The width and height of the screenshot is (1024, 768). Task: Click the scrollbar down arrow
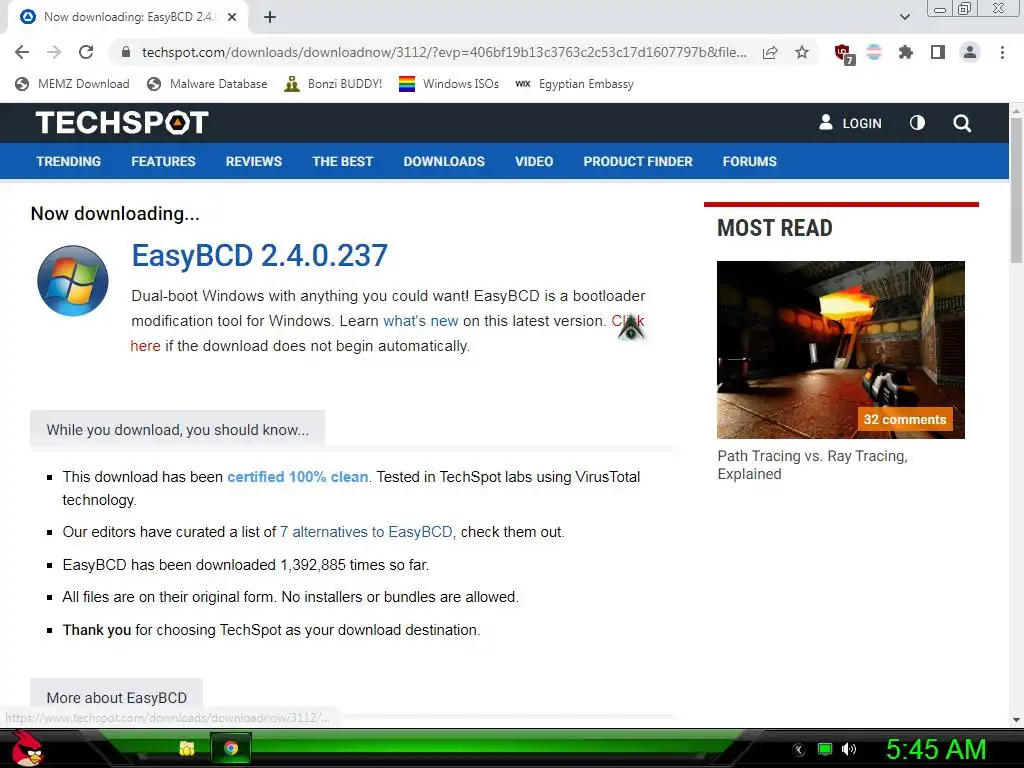coord(1017,720)
